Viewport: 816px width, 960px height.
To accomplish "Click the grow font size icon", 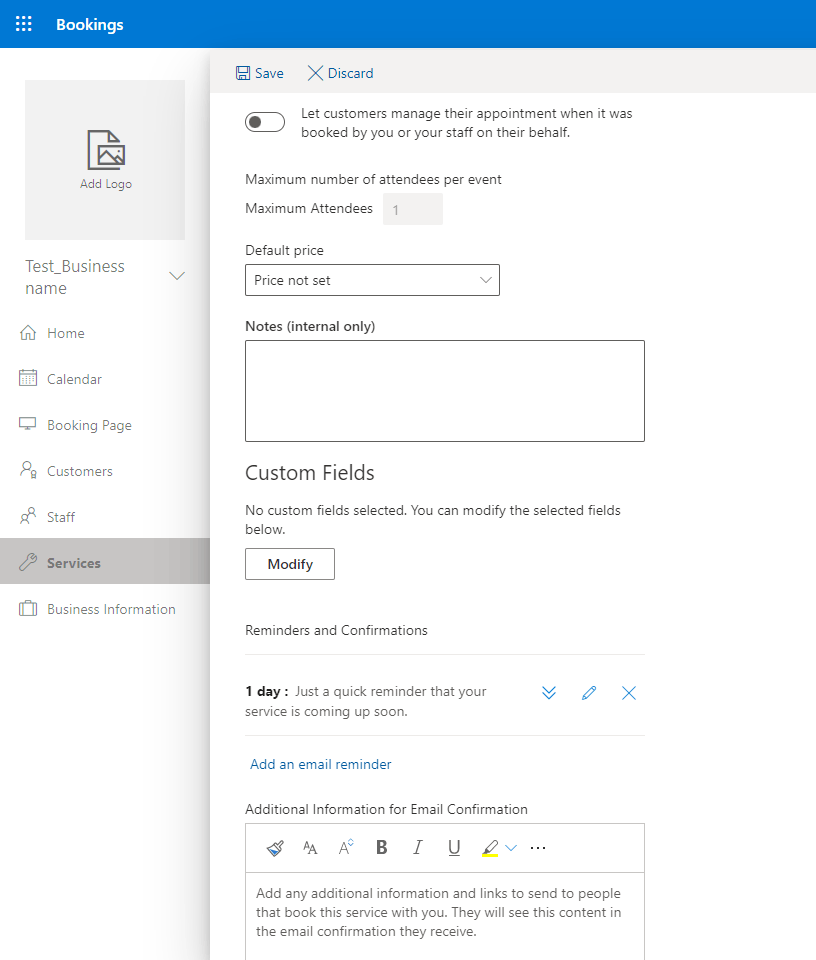I will (346, 847).
